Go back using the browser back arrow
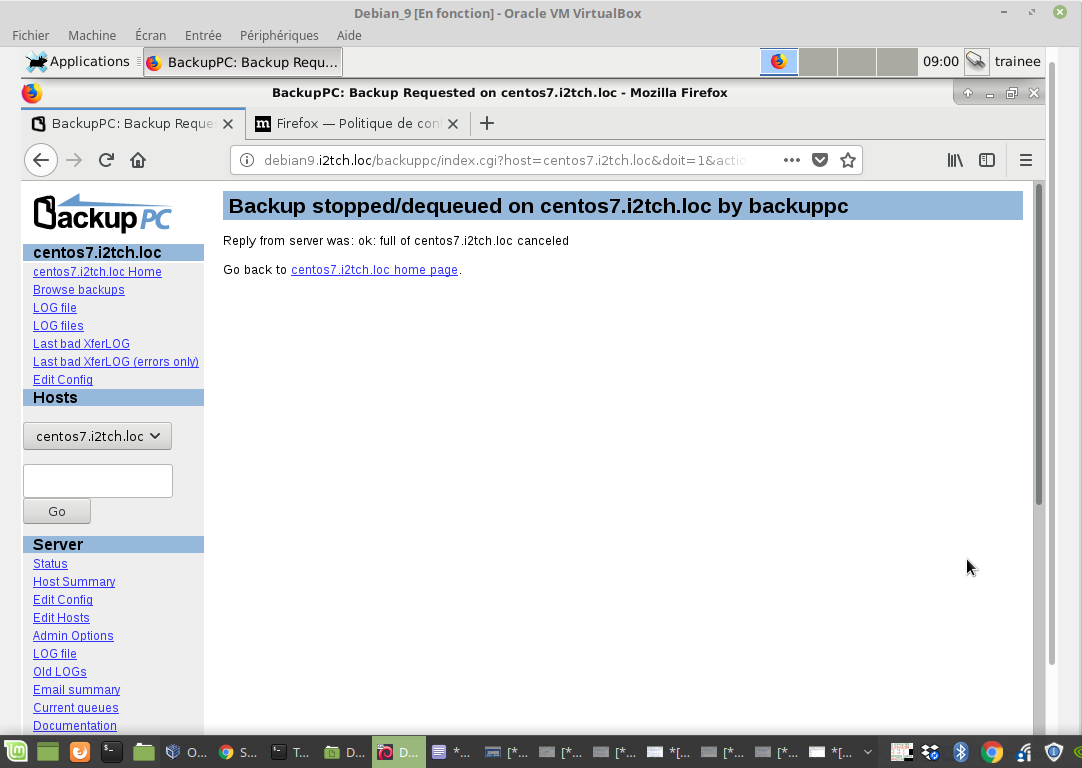Image resolution: width=1082 pixels, height=768 pixels. pyautogui.click(x=40, y=160)
